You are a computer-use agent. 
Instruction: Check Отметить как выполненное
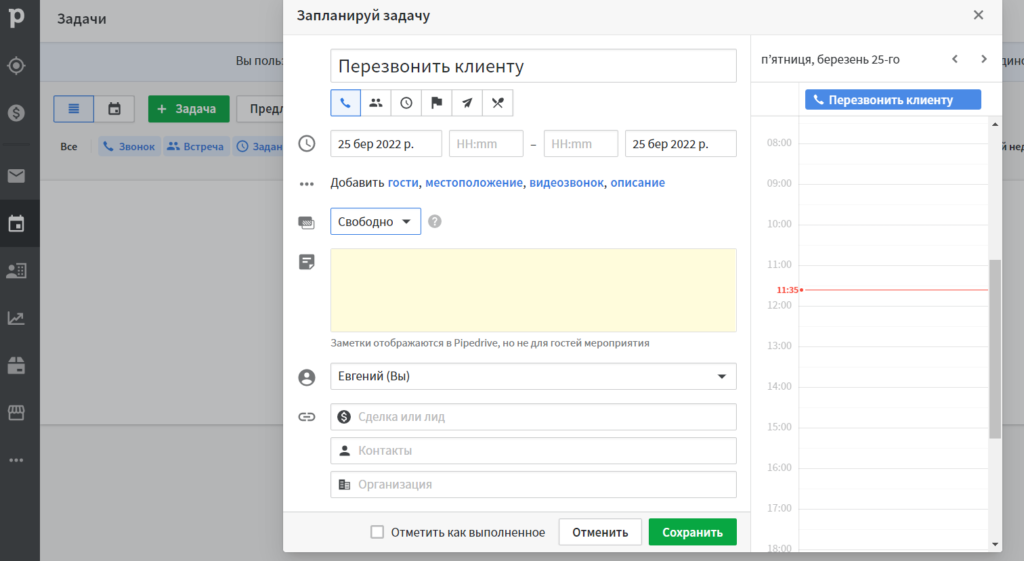(x=377, y=532)
